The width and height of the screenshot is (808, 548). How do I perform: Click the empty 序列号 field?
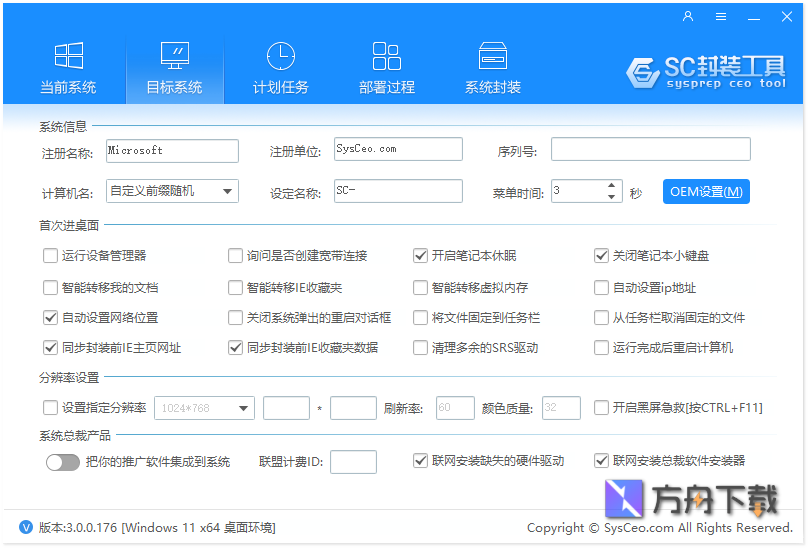point(650,149)
